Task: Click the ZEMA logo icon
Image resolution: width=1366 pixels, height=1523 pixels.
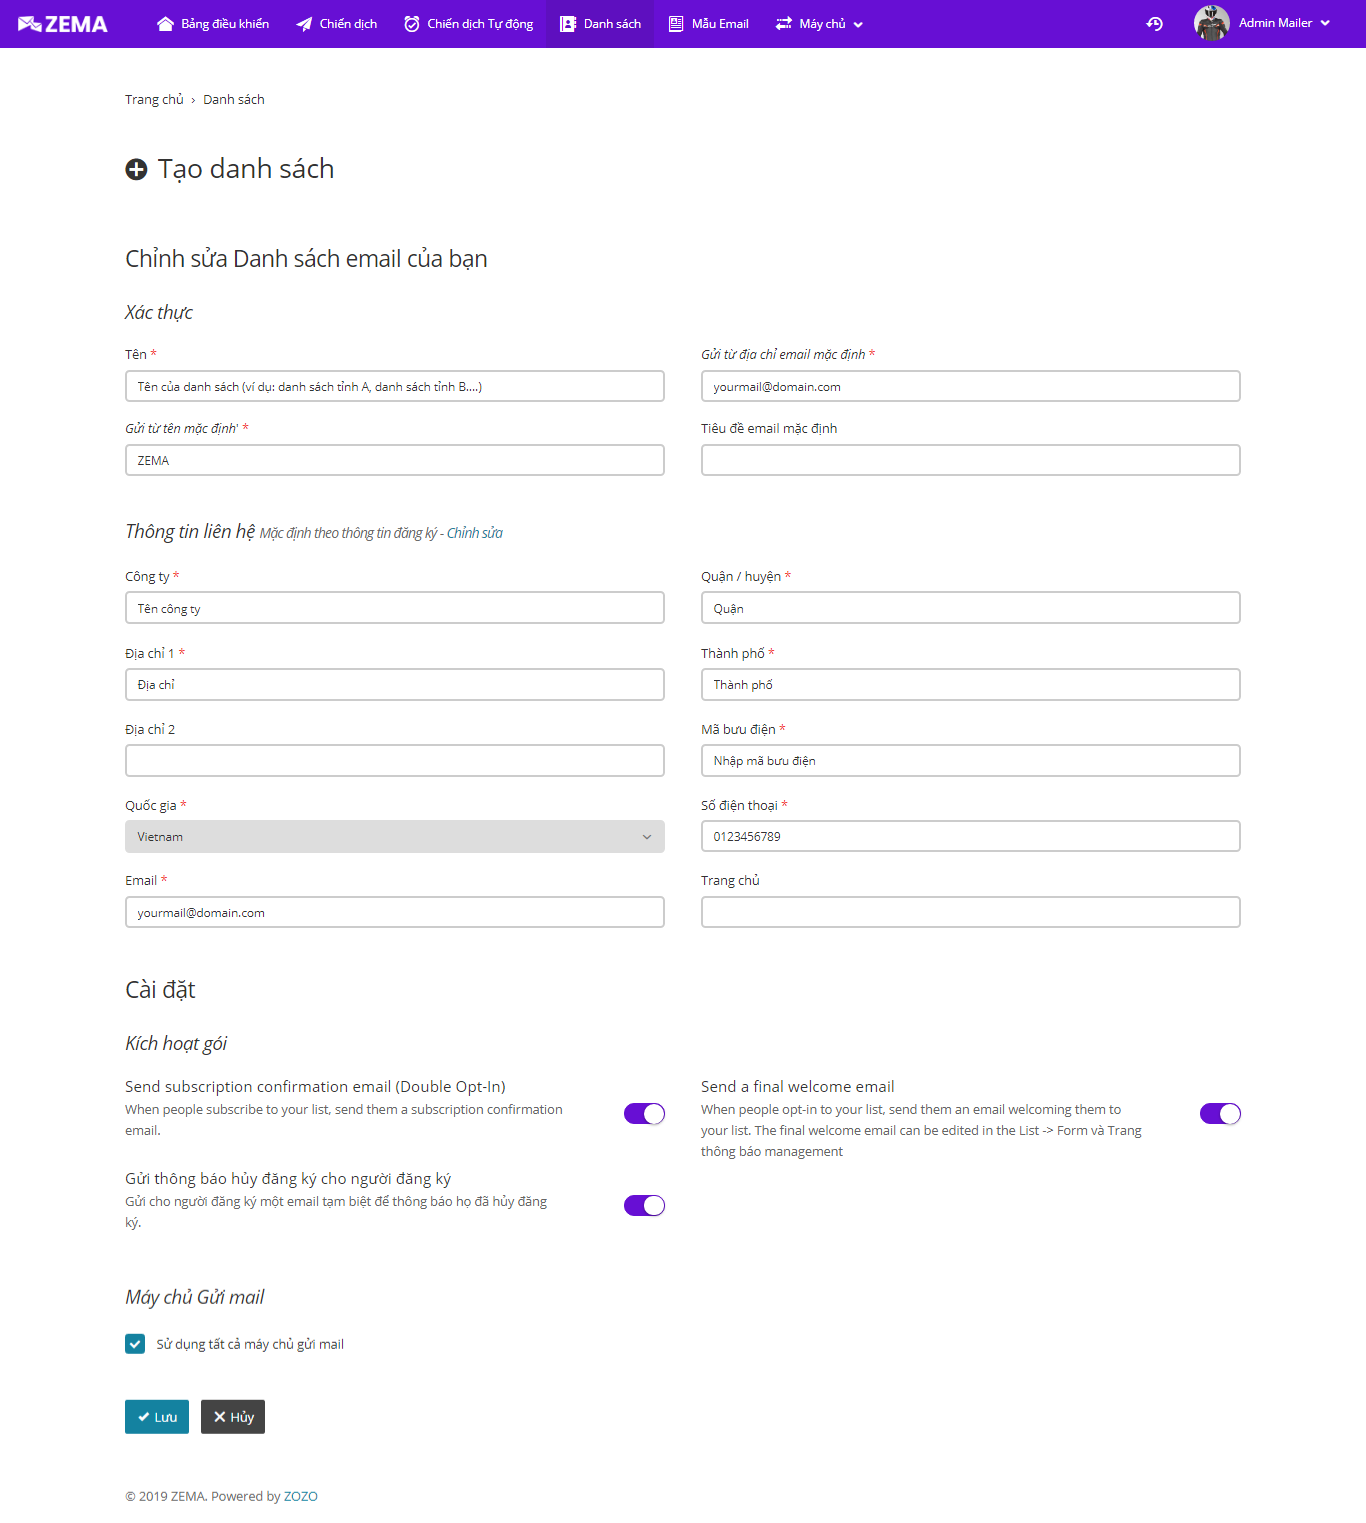Action: point(30,24)
